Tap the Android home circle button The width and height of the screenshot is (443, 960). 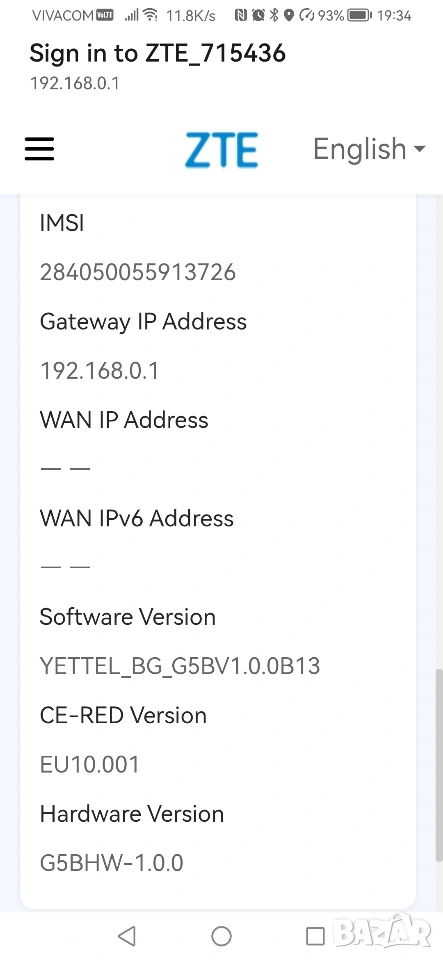tap(222, 936)
